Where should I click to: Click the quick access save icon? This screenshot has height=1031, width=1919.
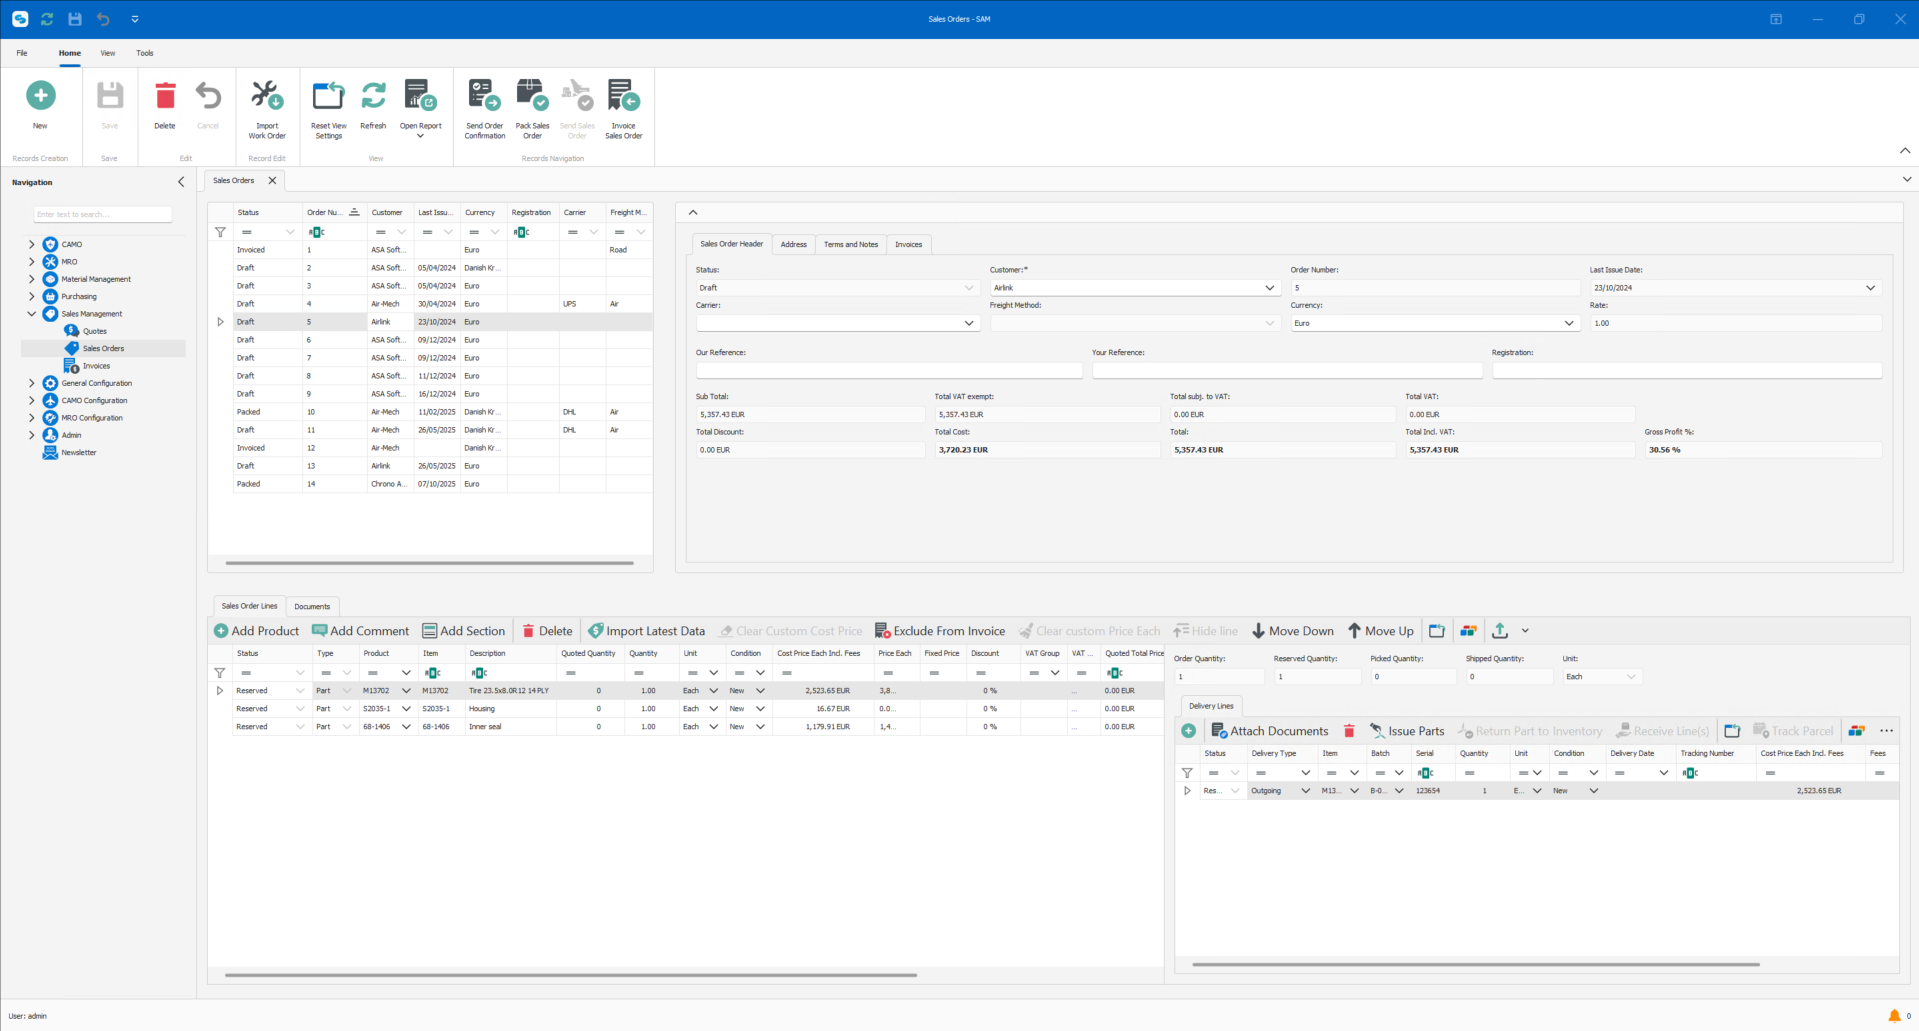(75, 19)
